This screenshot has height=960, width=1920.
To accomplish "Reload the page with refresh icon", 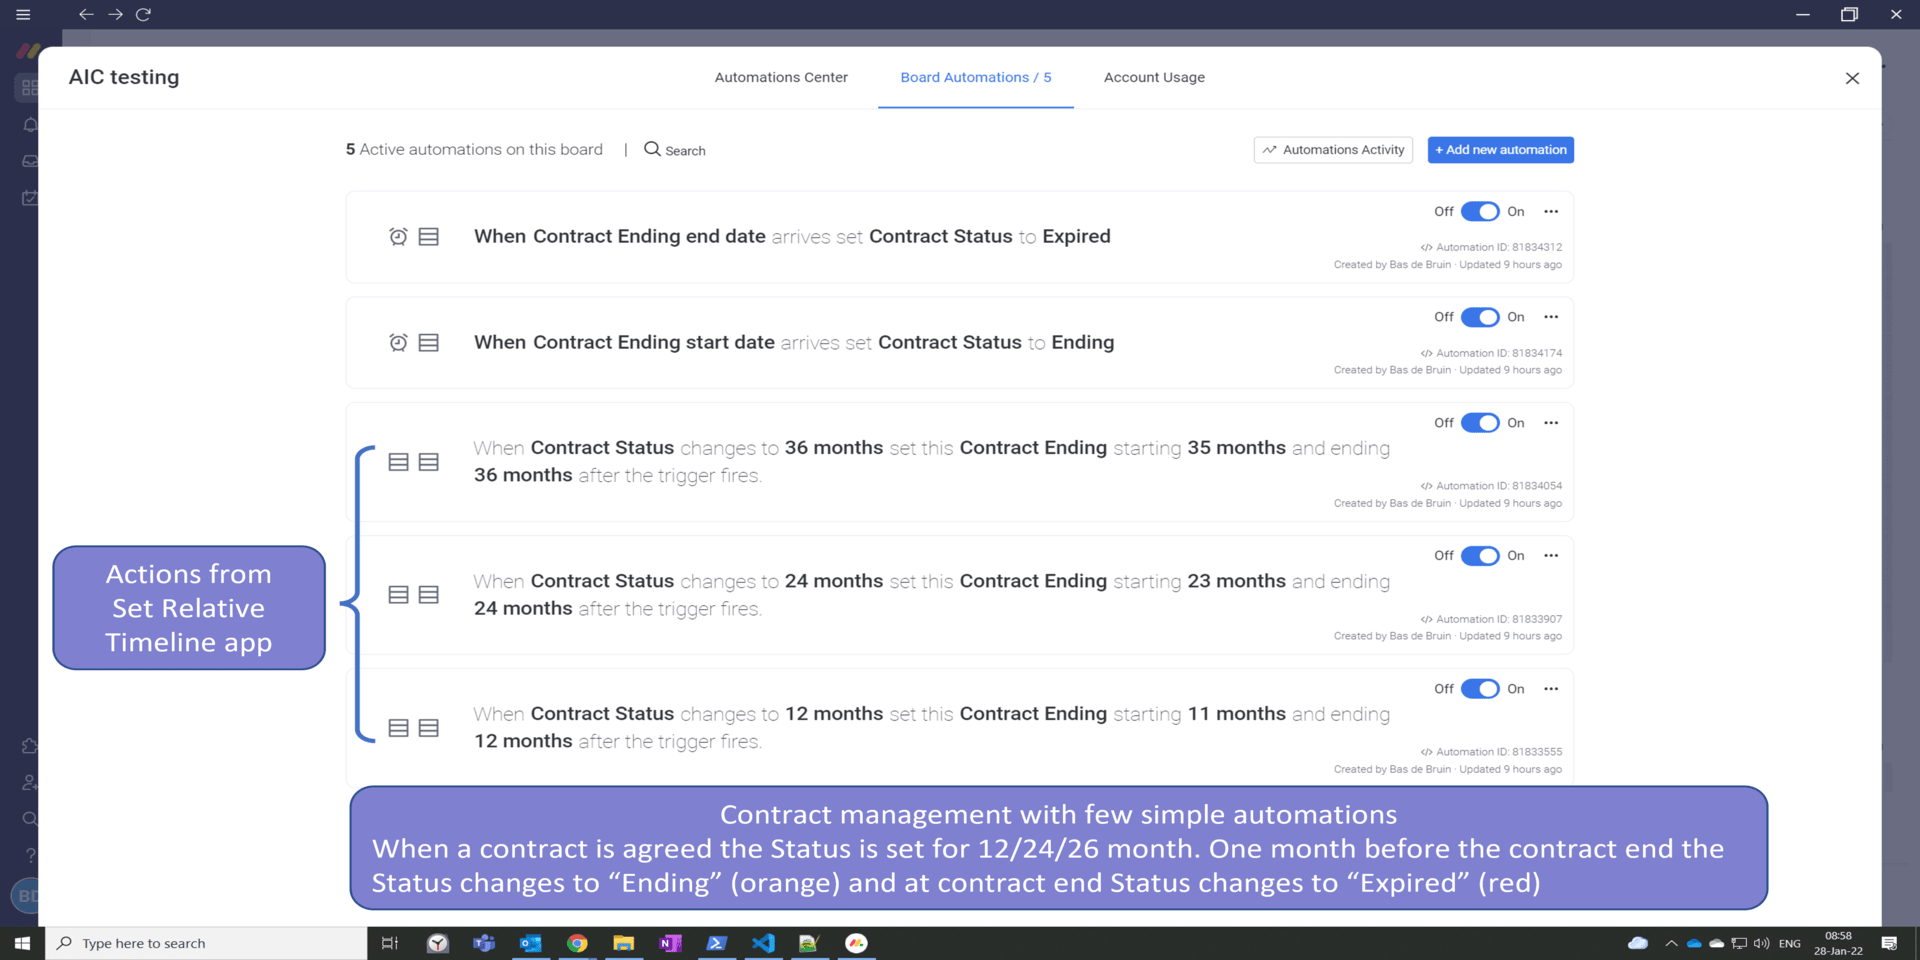I will click(x=143, y=14).
